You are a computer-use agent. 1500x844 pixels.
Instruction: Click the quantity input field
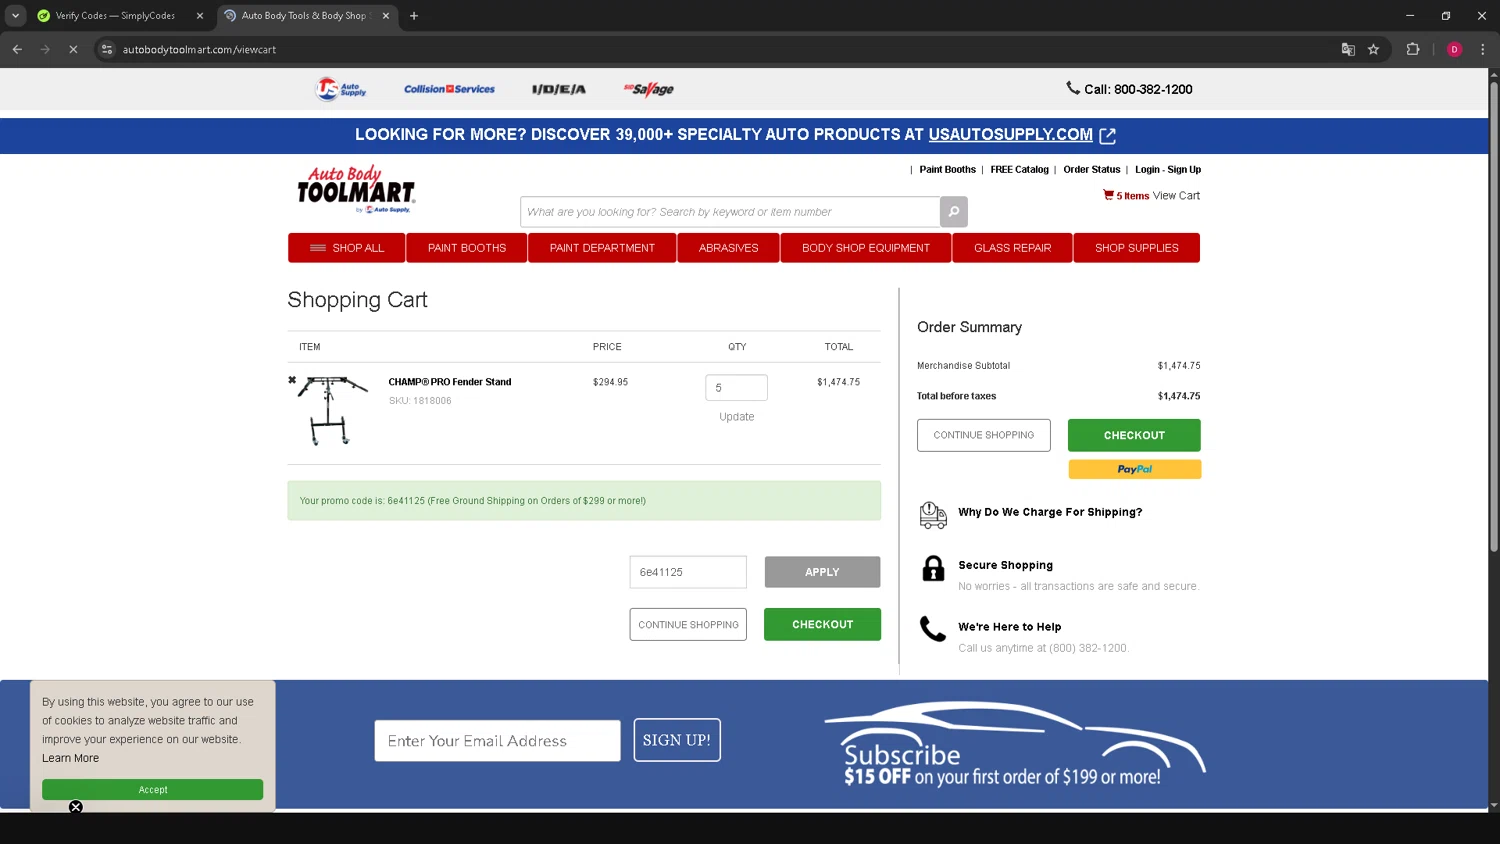[x=737, y=388]
